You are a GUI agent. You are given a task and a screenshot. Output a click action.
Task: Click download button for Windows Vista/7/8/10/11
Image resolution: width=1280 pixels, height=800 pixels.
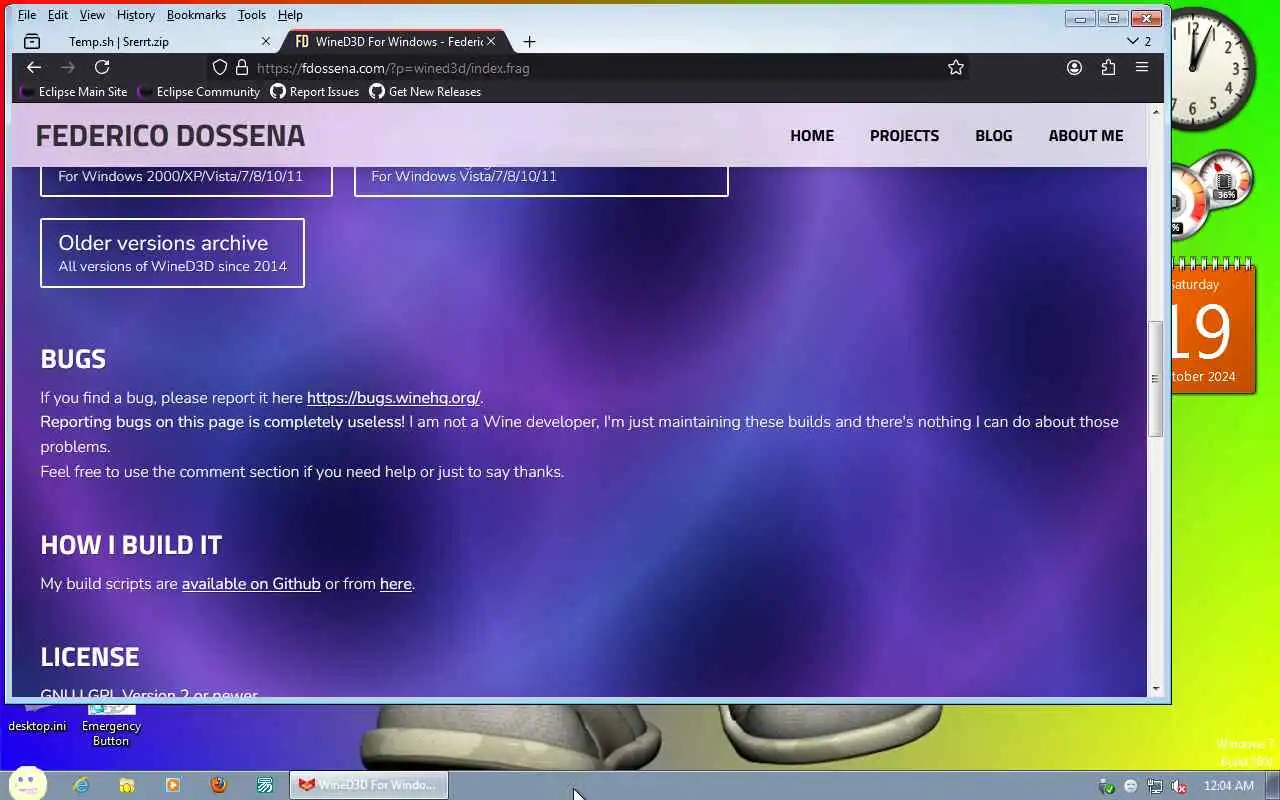(541, 180)
